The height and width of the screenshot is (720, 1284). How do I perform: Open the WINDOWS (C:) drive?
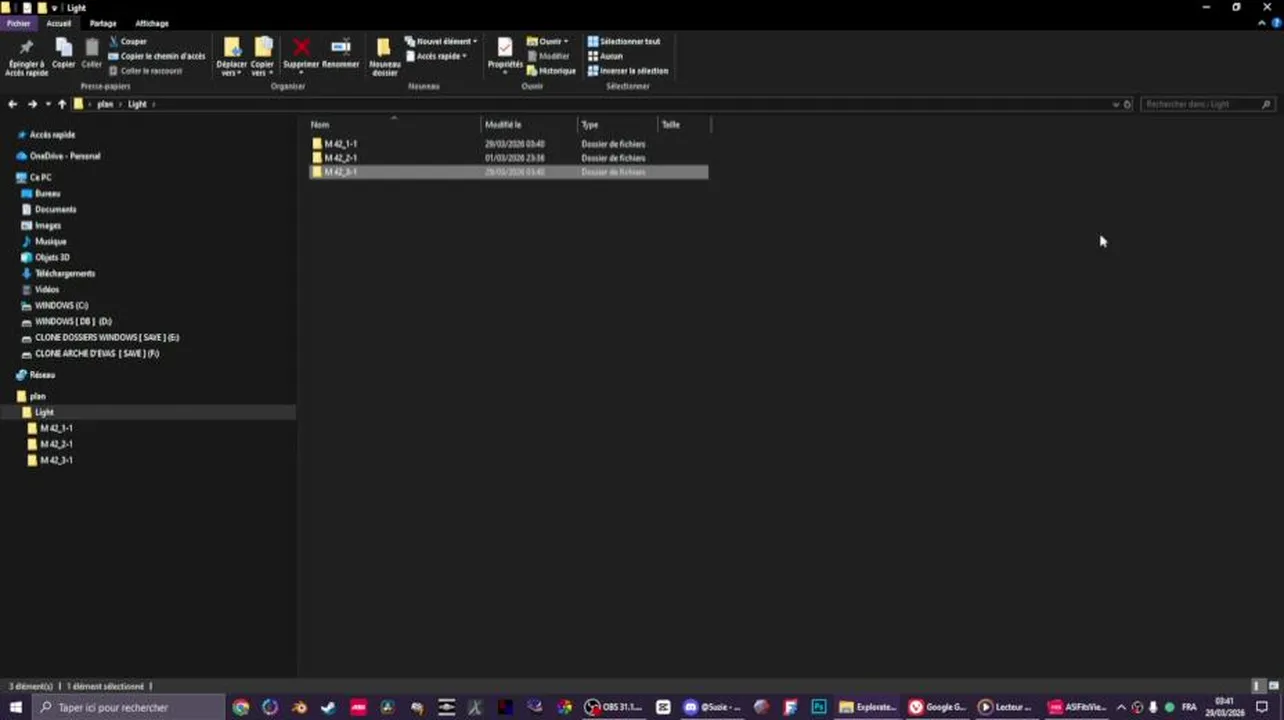(61, 305)
